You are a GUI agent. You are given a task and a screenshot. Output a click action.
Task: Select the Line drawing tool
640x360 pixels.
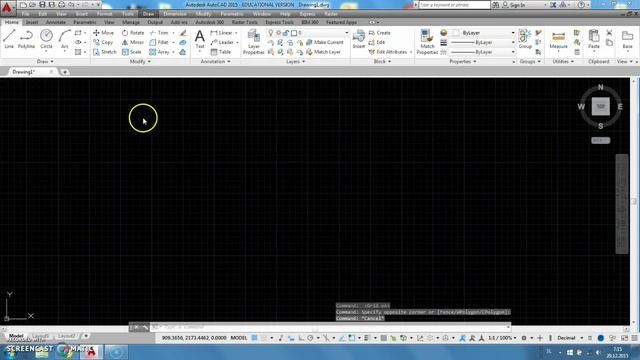(x=9, y=39)
